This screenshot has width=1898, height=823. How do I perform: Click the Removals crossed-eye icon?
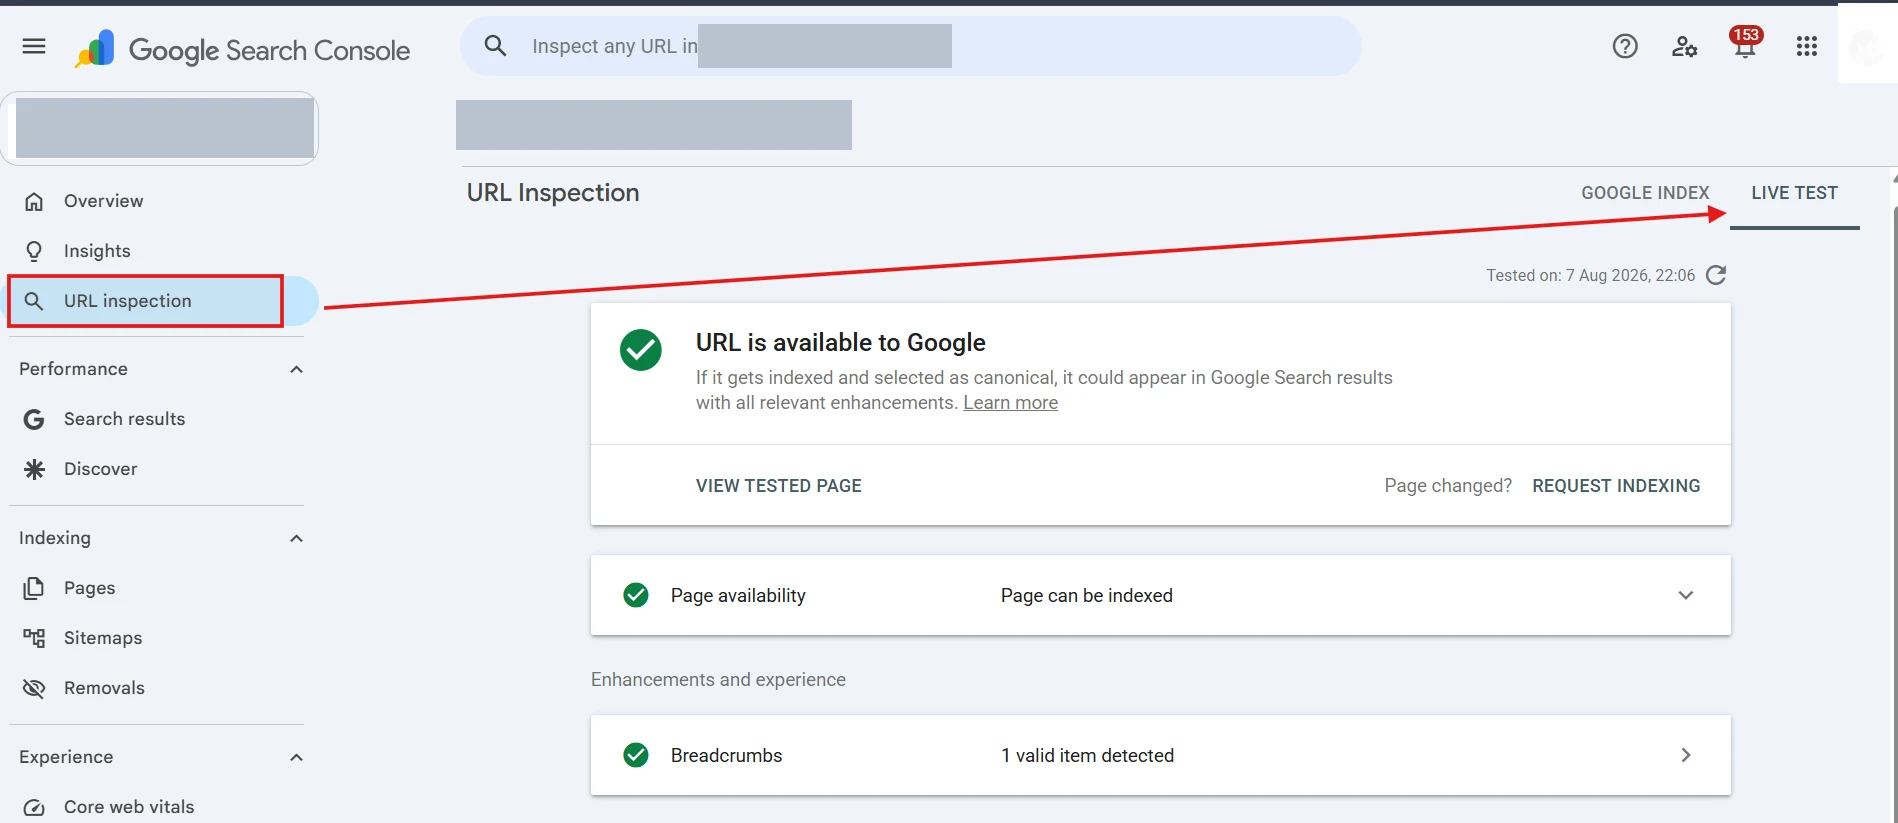coord(34,688)
